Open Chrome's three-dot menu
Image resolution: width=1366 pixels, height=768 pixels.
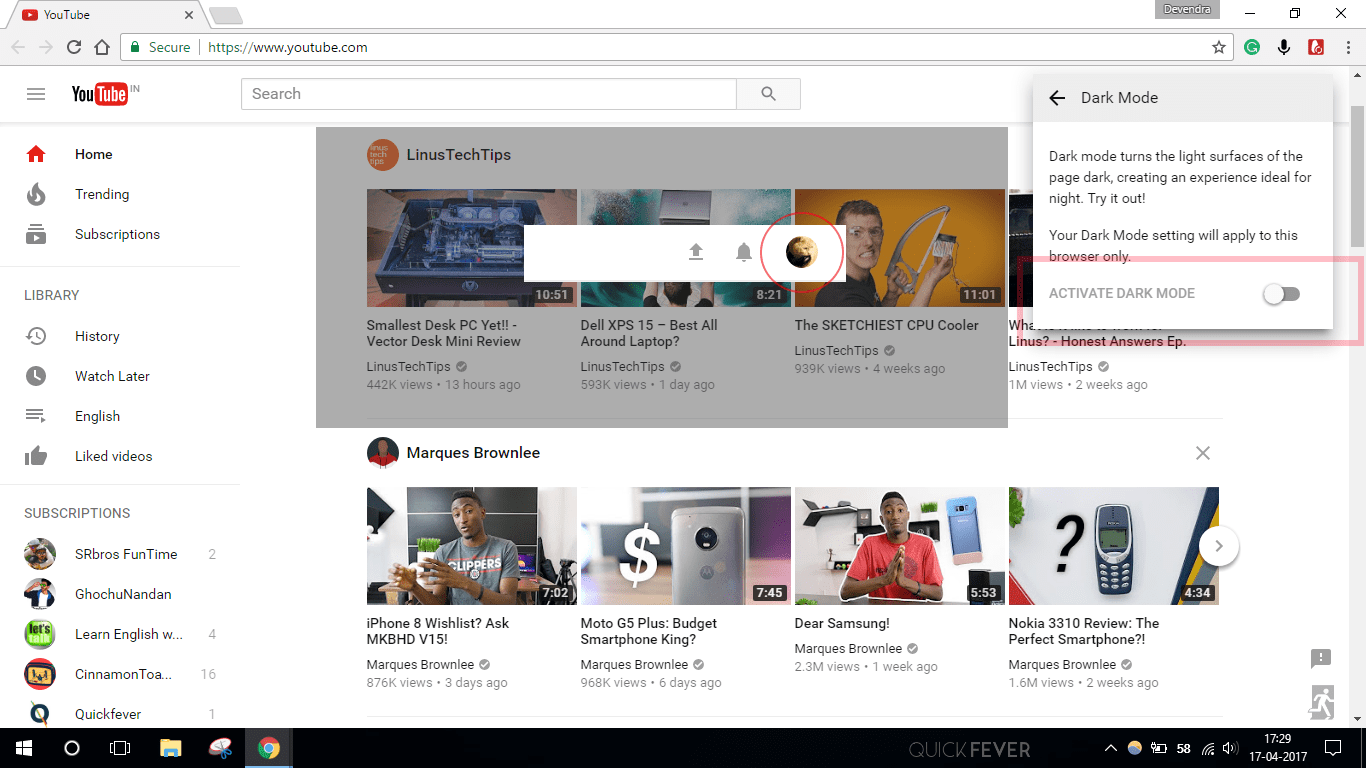1347,47
